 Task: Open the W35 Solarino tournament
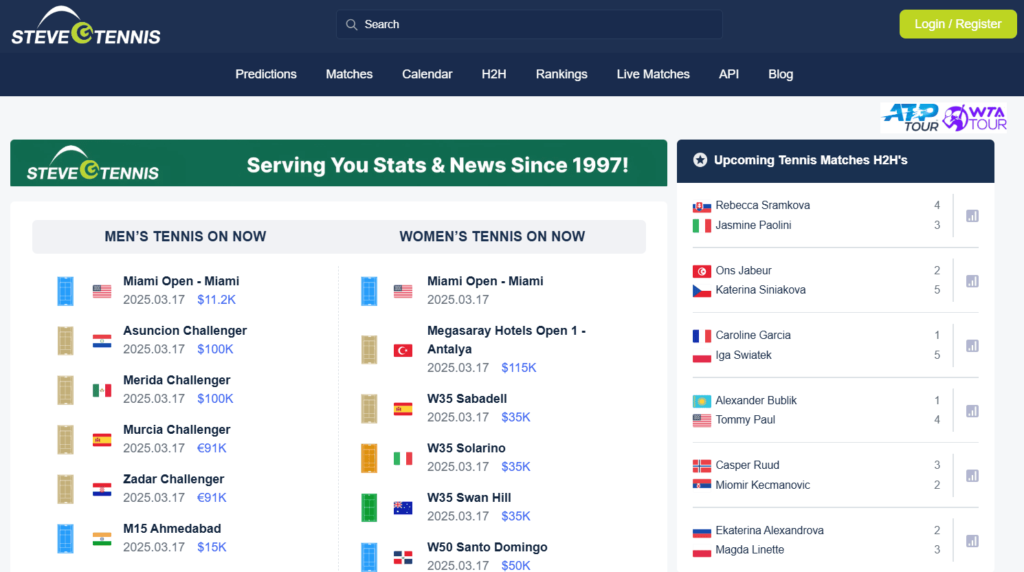click(466, 449)
